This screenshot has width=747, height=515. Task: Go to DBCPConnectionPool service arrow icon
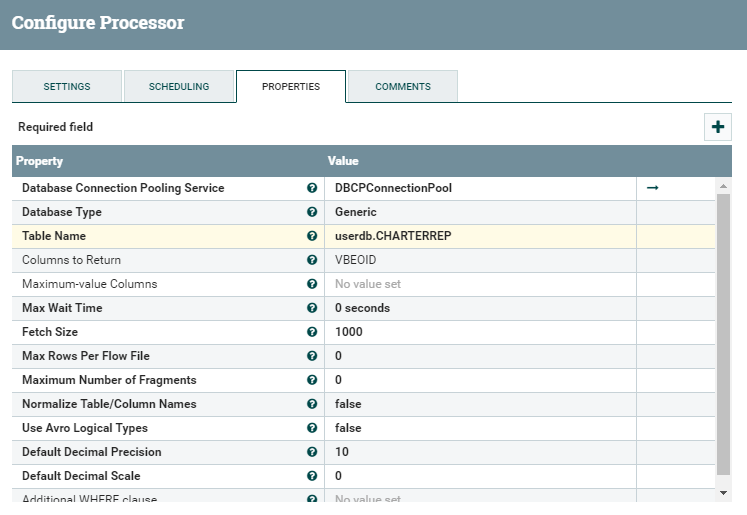click(652, 188)
